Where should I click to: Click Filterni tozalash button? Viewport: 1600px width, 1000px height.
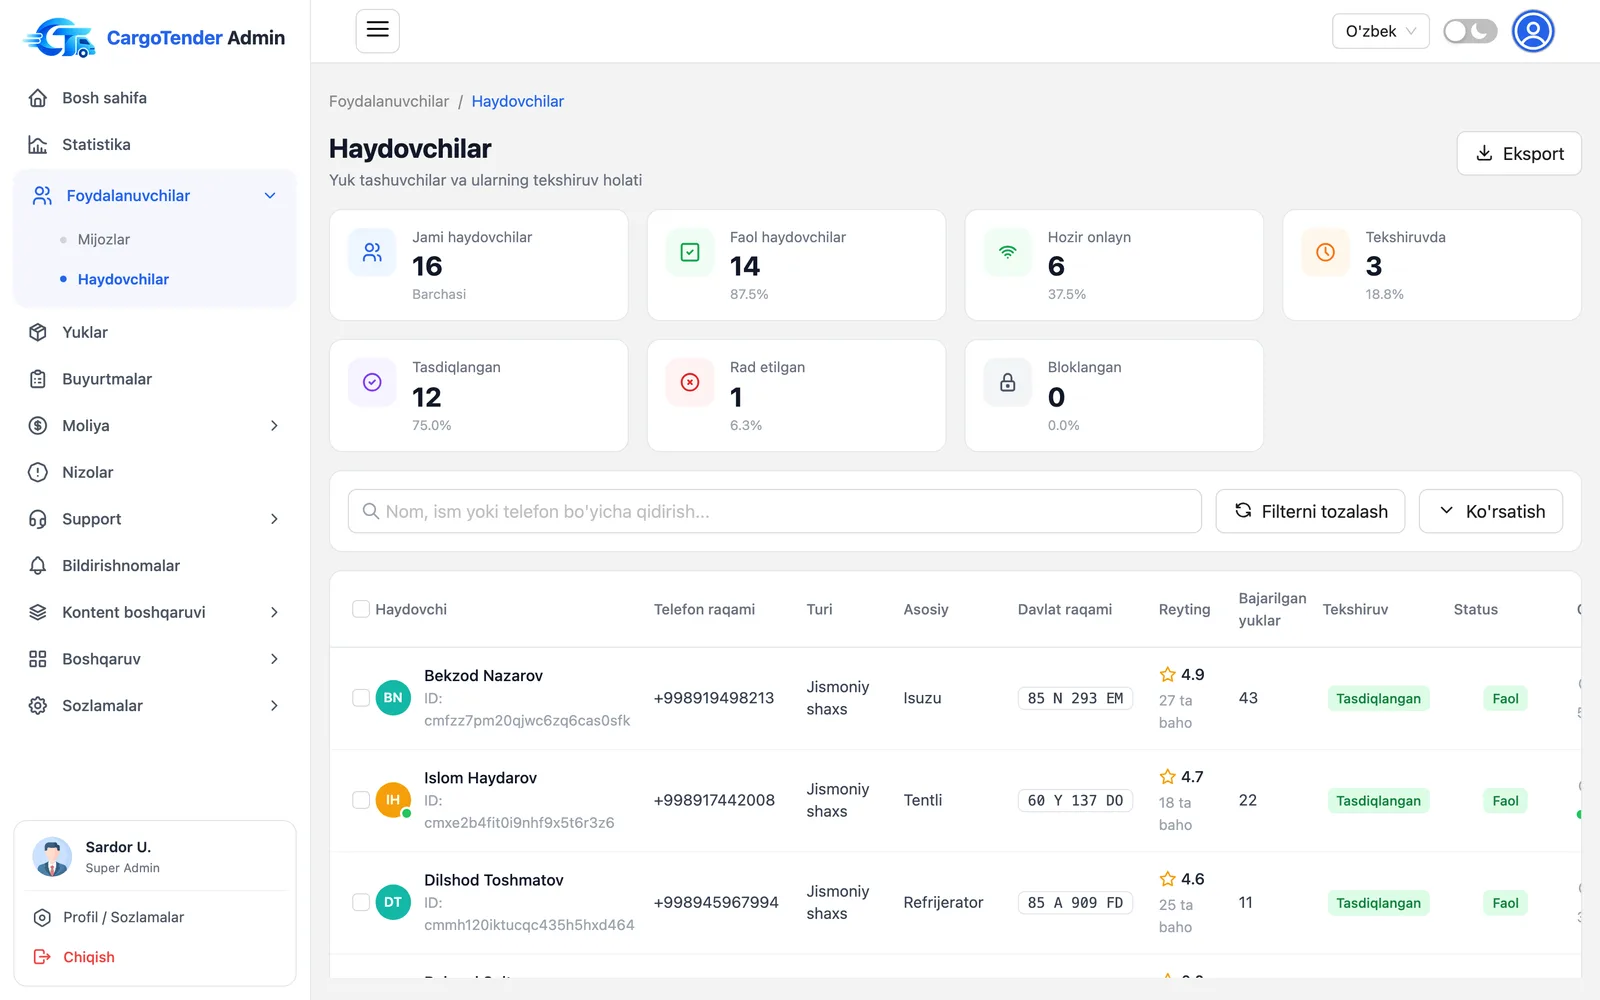[1310, 511]
